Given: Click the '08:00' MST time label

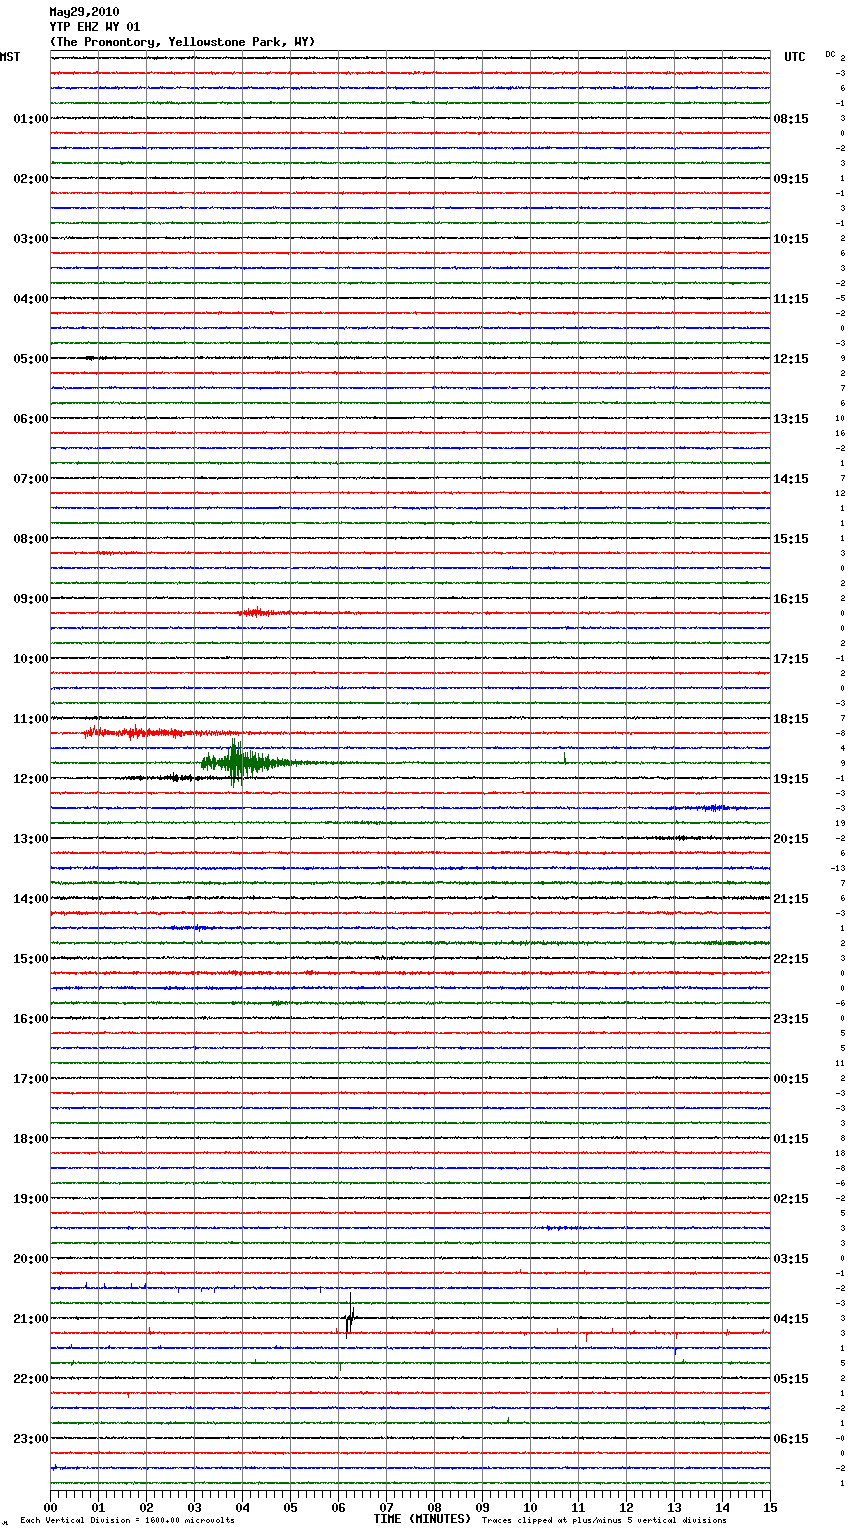Looking at the screenshot, I should tap(30, 539).
